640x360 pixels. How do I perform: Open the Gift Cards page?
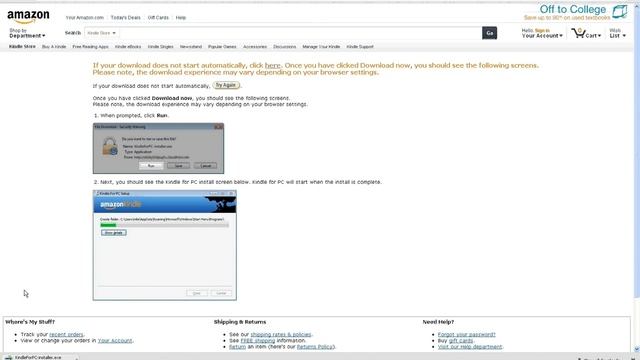(158, 18)
